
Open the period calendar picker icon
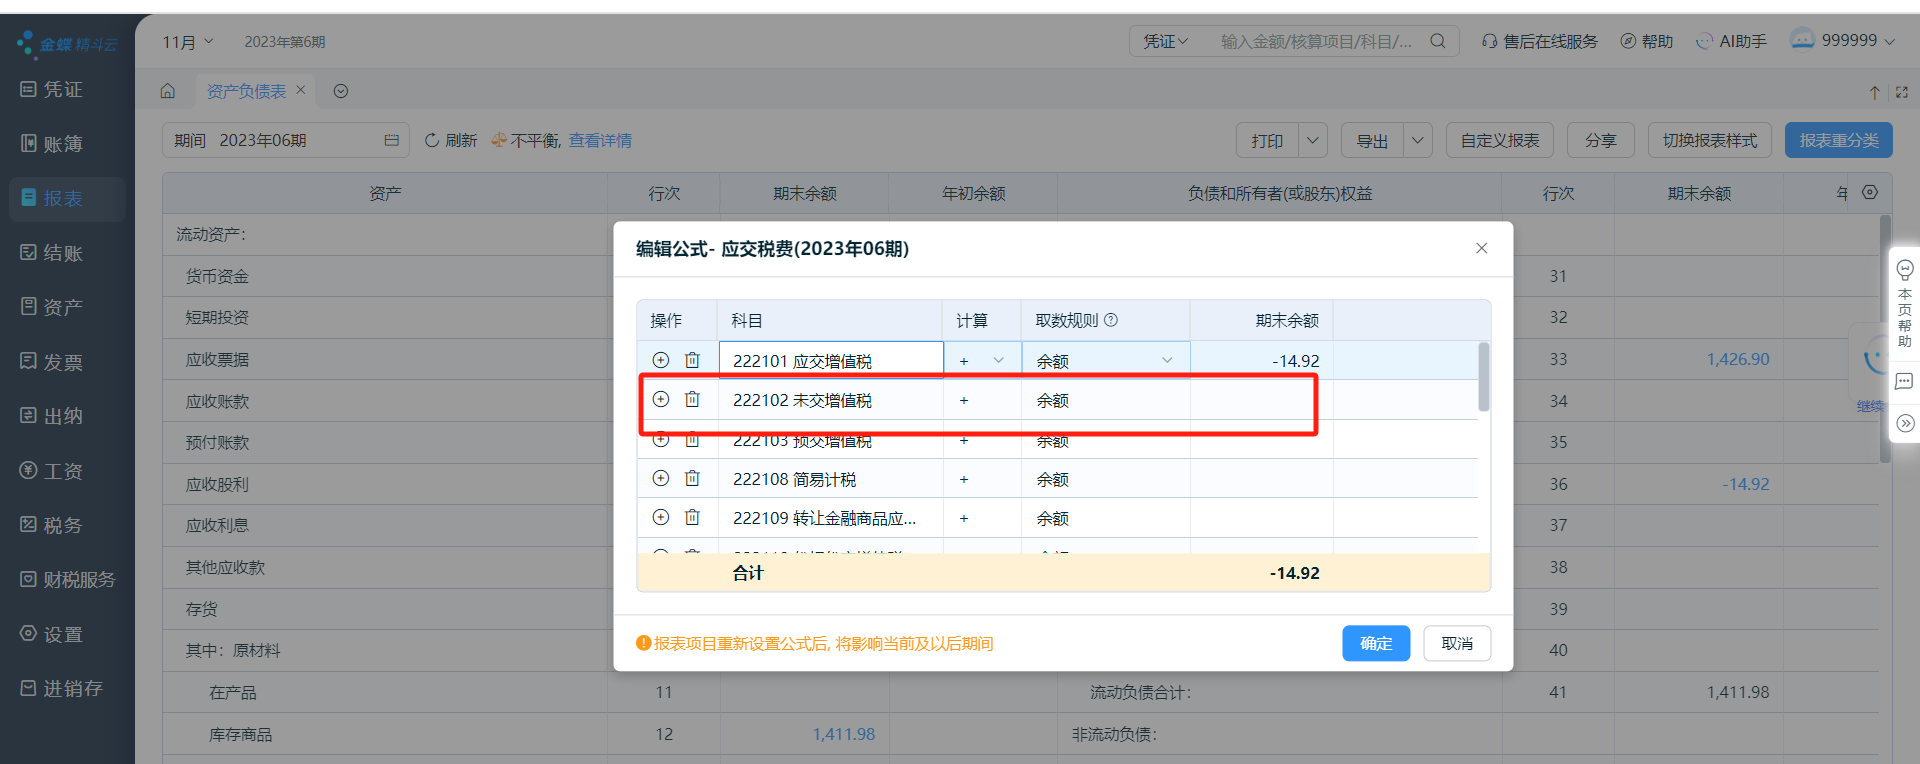click(391, 140)
